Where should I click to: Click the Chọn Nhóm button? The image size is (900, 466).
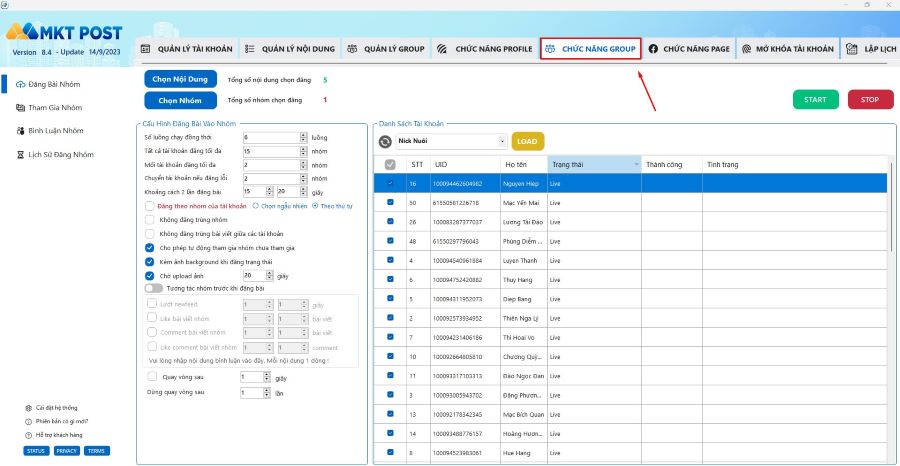(180, 100)
